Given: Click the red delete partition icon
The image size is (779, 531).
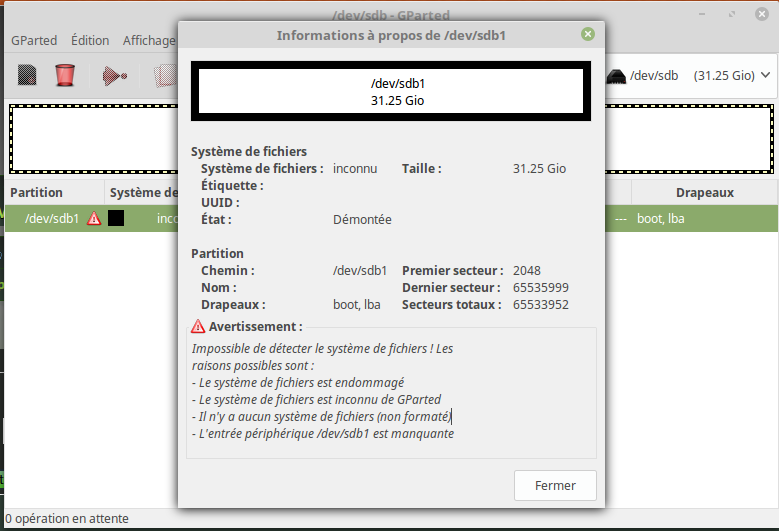Looking at the screenshot, I should click(65, 76).
